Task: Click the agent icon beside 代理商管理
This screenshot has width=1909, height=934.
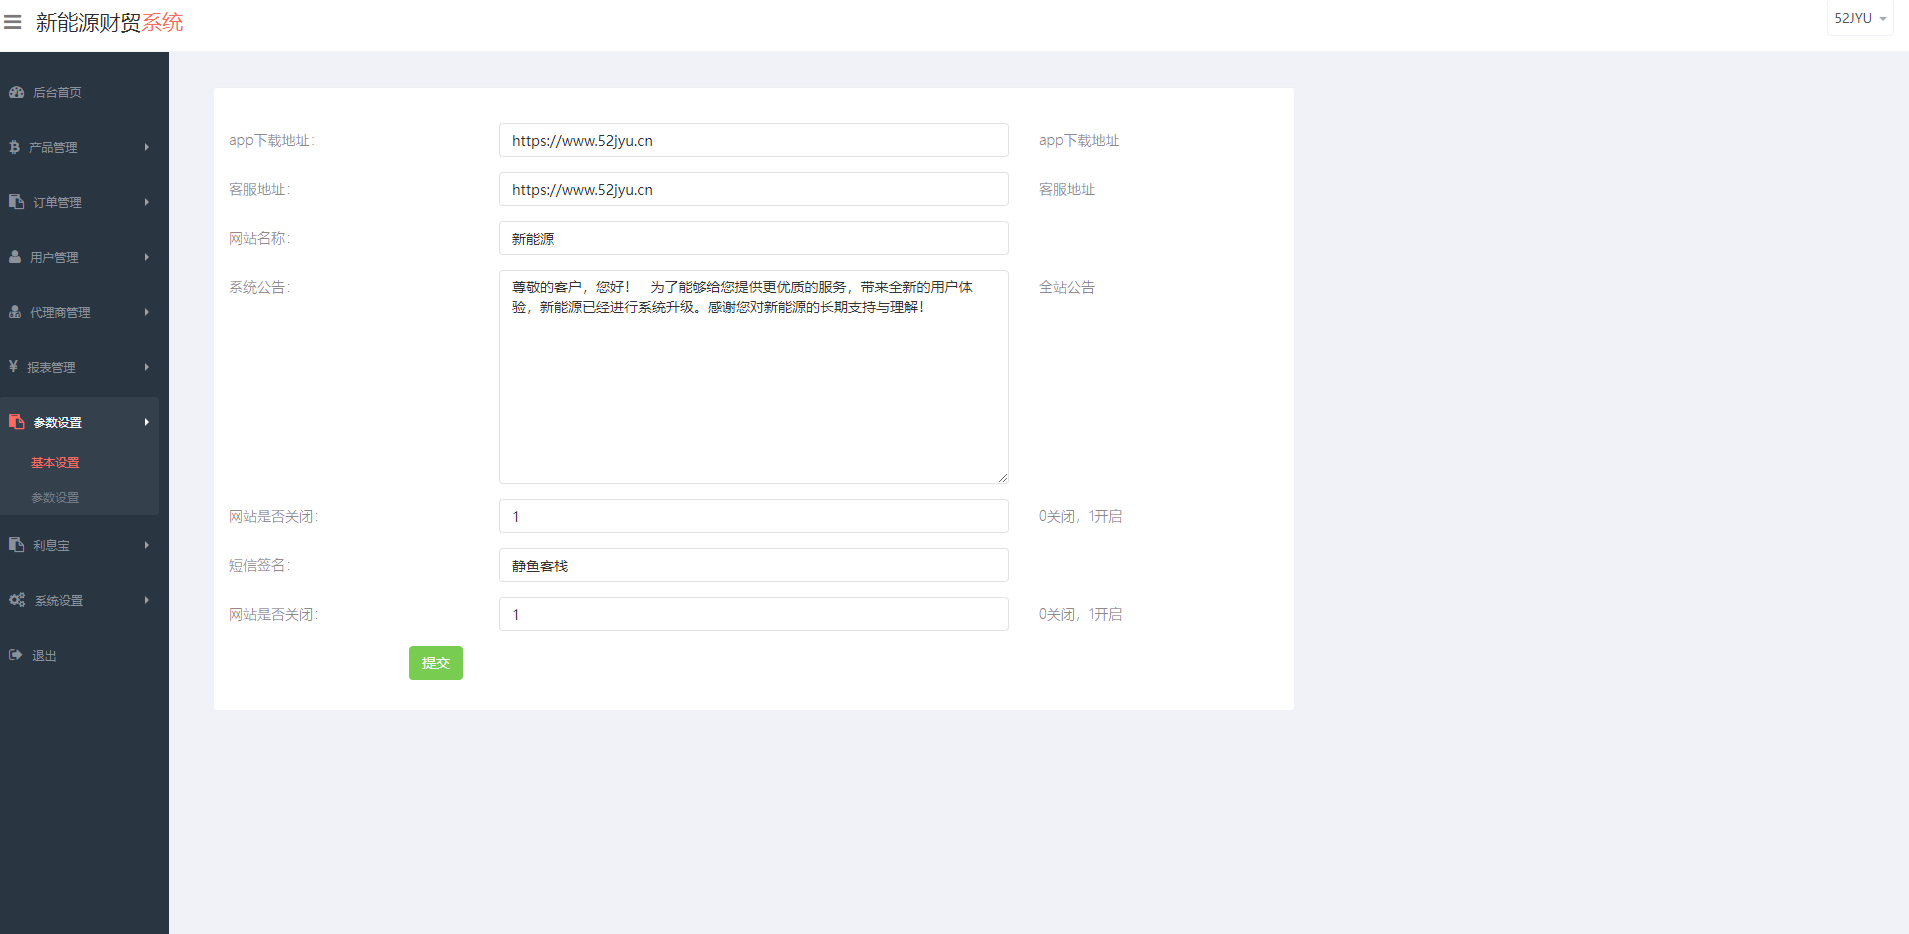Action: pyautogui.click(x=15, y=312)
